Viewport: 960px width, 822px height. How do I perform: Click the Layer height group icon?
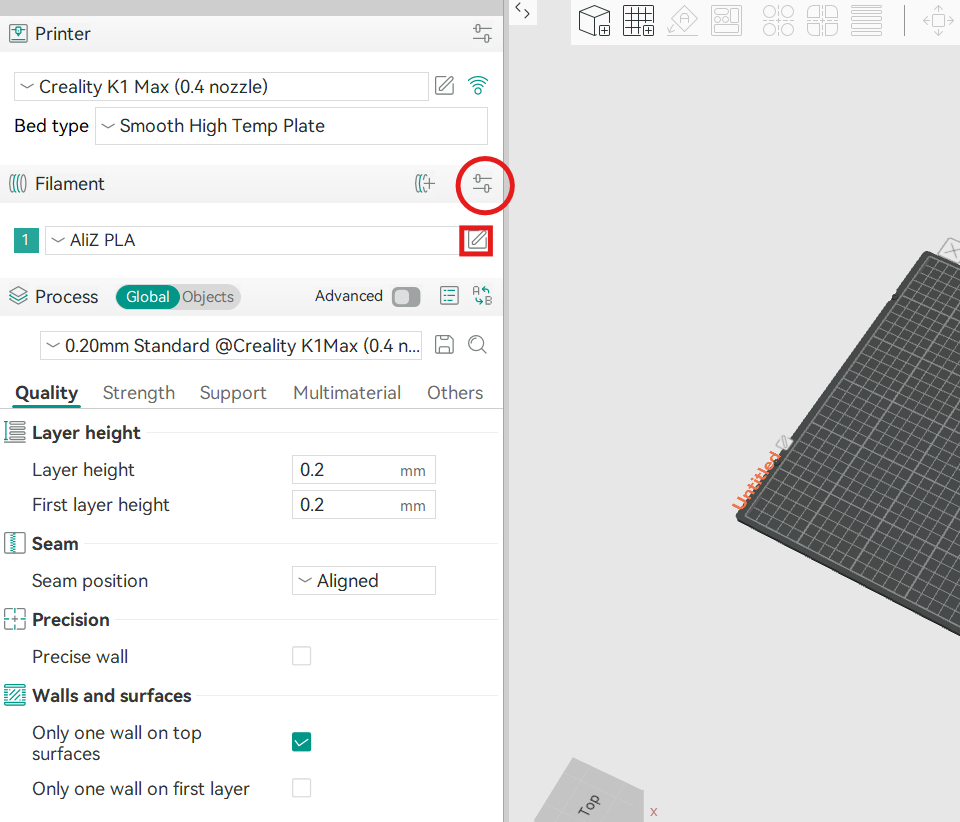(15, 432)
